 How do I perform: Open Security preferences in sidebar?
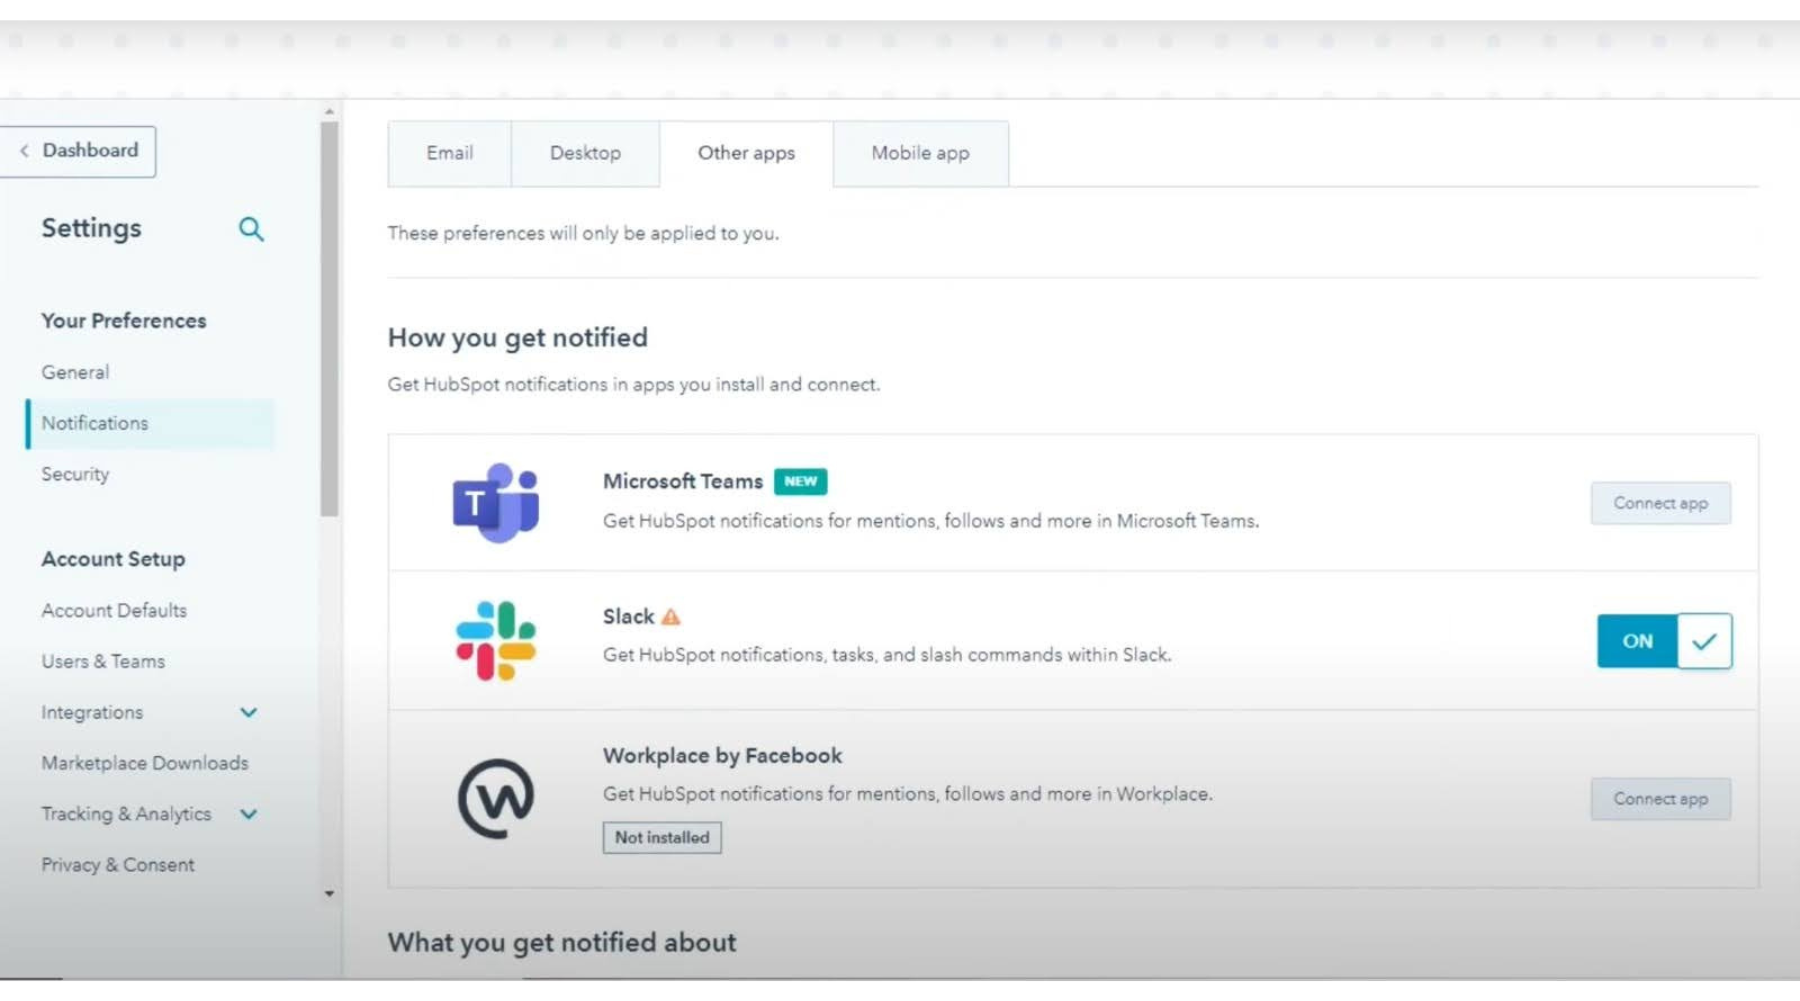[x=75, y=474]
